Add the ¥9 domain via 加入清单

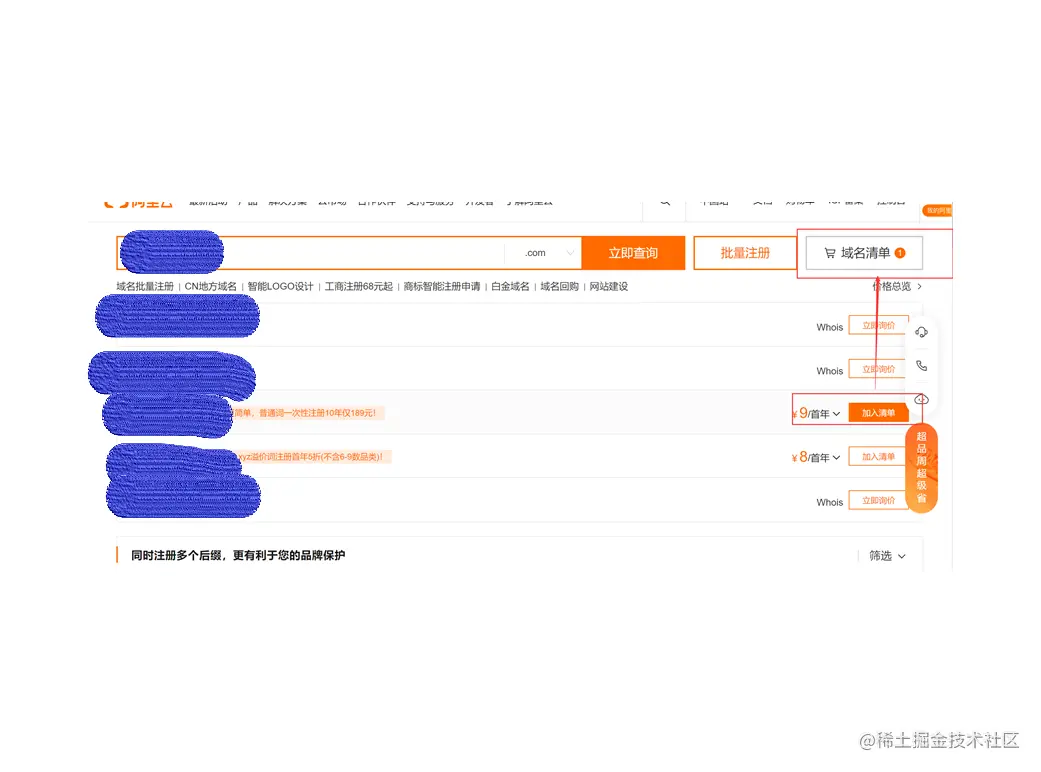coord(877,412)
